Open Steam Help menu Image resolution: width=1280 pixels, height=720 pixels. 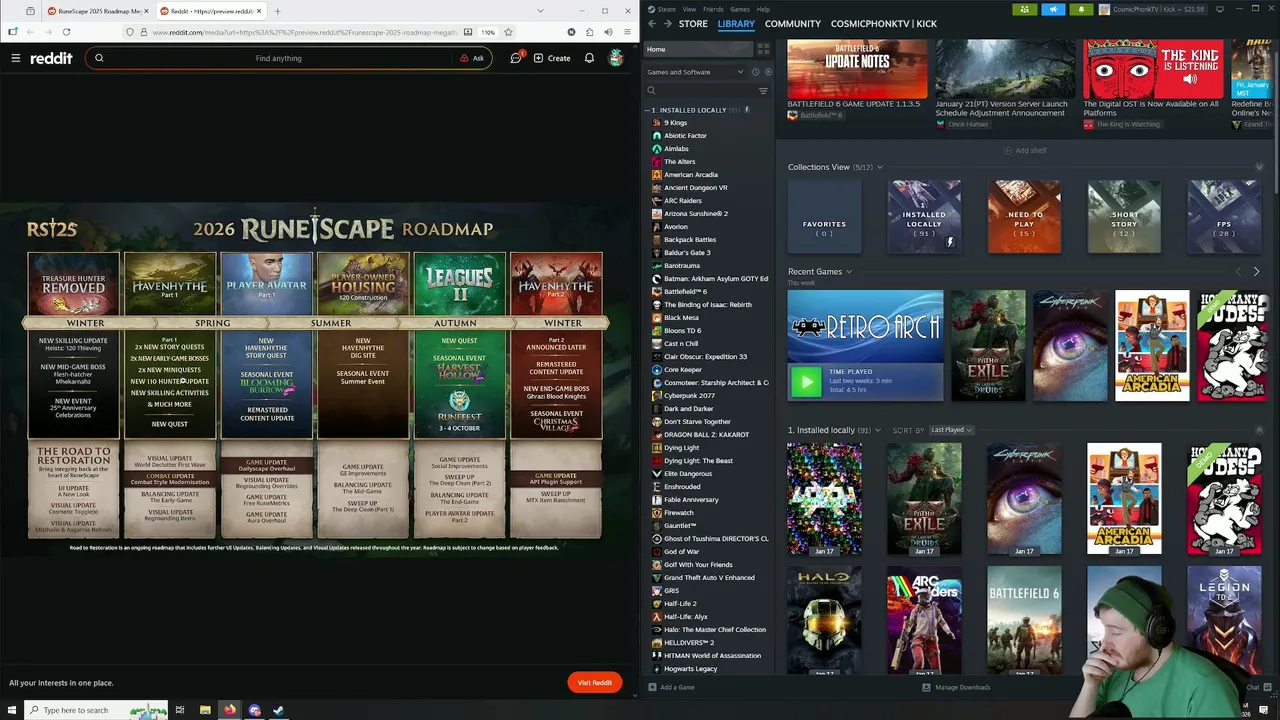pyautogui.click(x=763, y=9)
